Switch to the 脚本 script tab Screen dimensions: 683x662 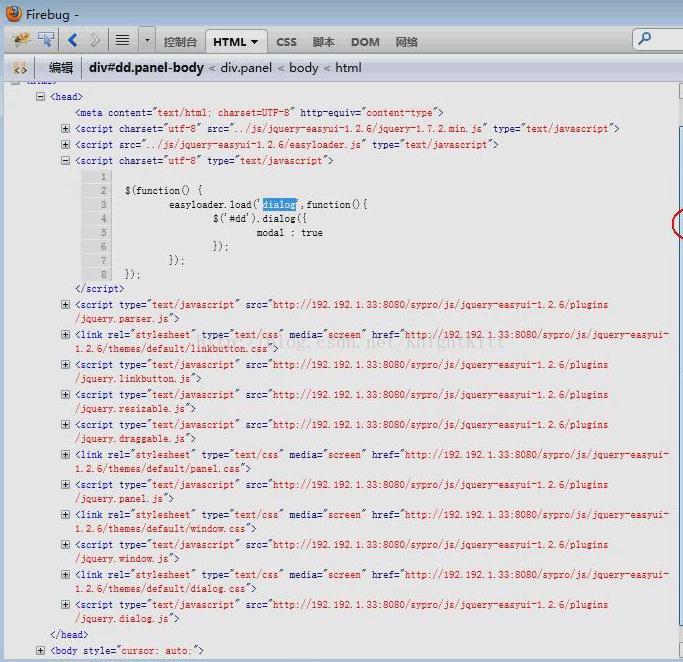click(x=323, y=42)
